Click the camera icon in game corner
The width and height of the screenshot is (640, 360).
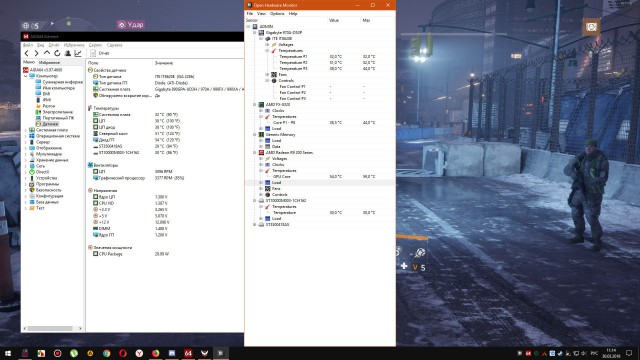point(591,27)
